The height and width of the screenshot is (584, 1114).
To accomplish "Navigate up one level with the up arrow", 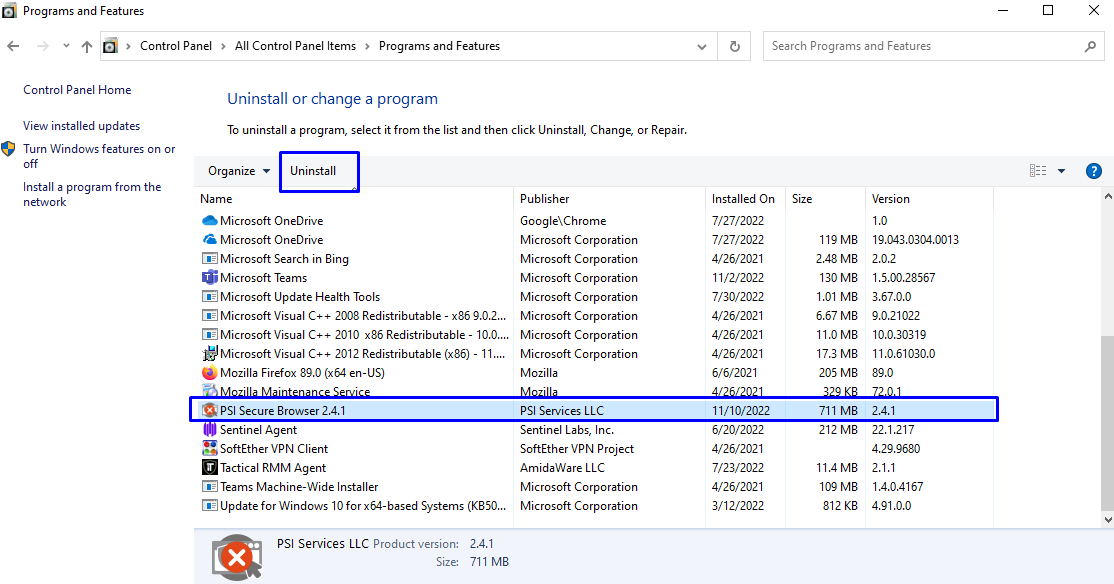I will tap(86, 45).
